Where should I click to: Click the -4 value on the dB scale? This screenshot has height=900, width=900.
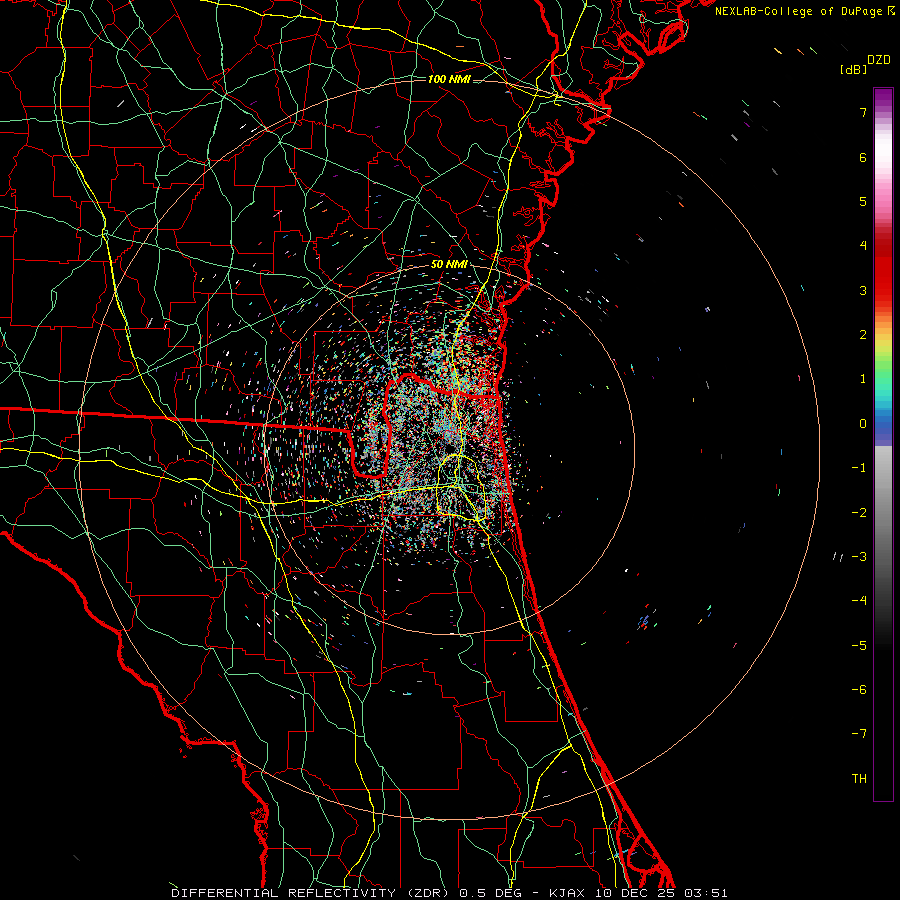[859, 601]
